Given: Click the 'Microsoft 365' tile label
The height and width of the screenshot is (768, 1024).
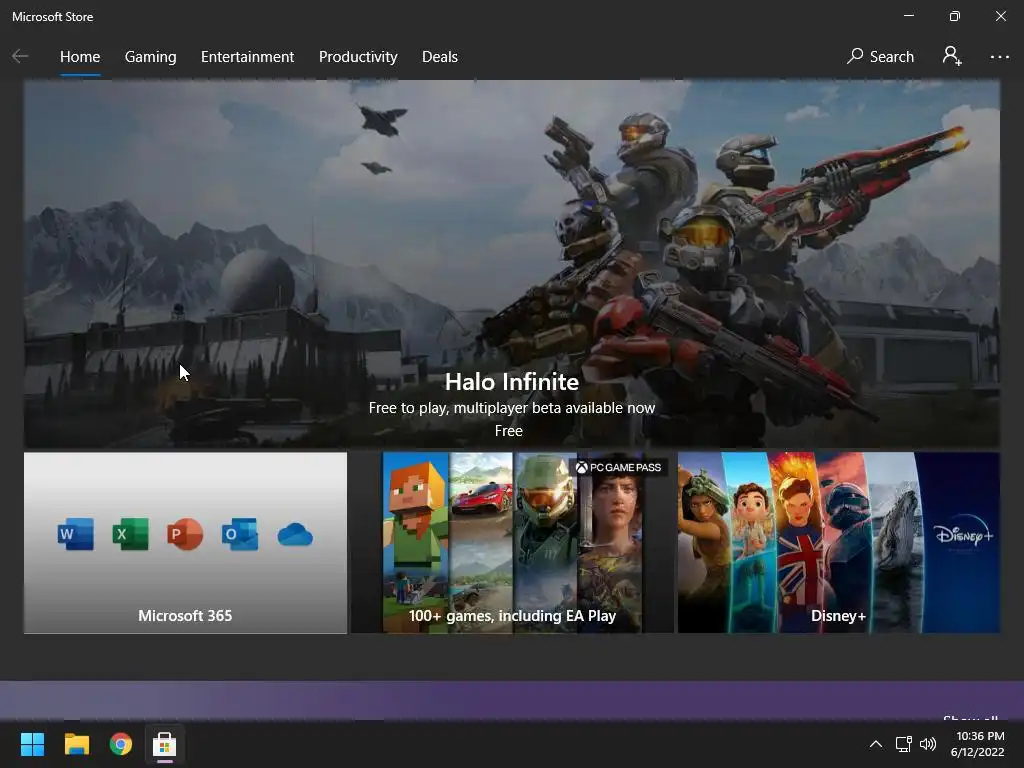Looking at the screenshot, I should point(185,616).
